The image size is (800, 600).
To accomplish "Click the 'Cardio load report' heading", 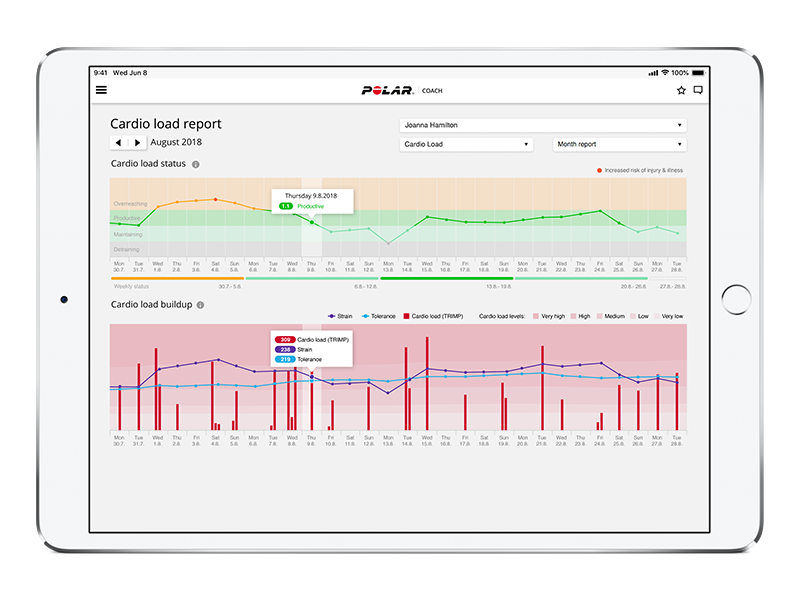I will coord(166,124).
